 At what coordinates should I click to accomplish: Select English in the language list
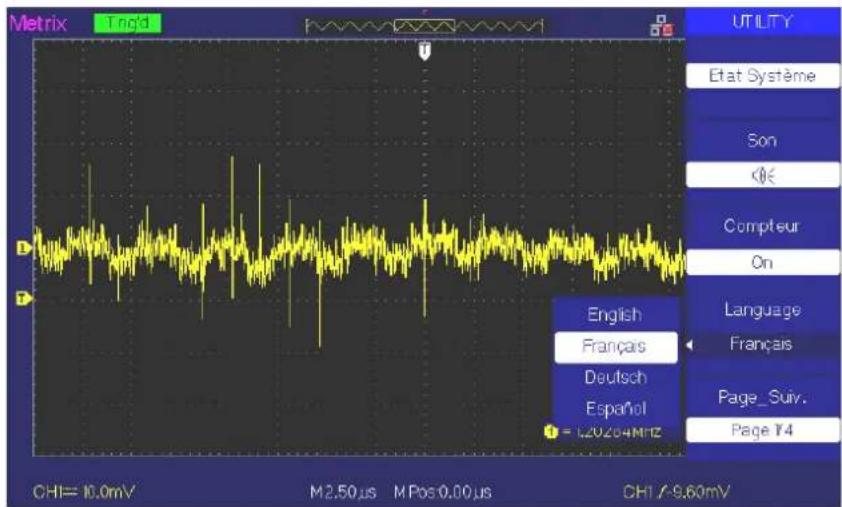coord(615,314)
